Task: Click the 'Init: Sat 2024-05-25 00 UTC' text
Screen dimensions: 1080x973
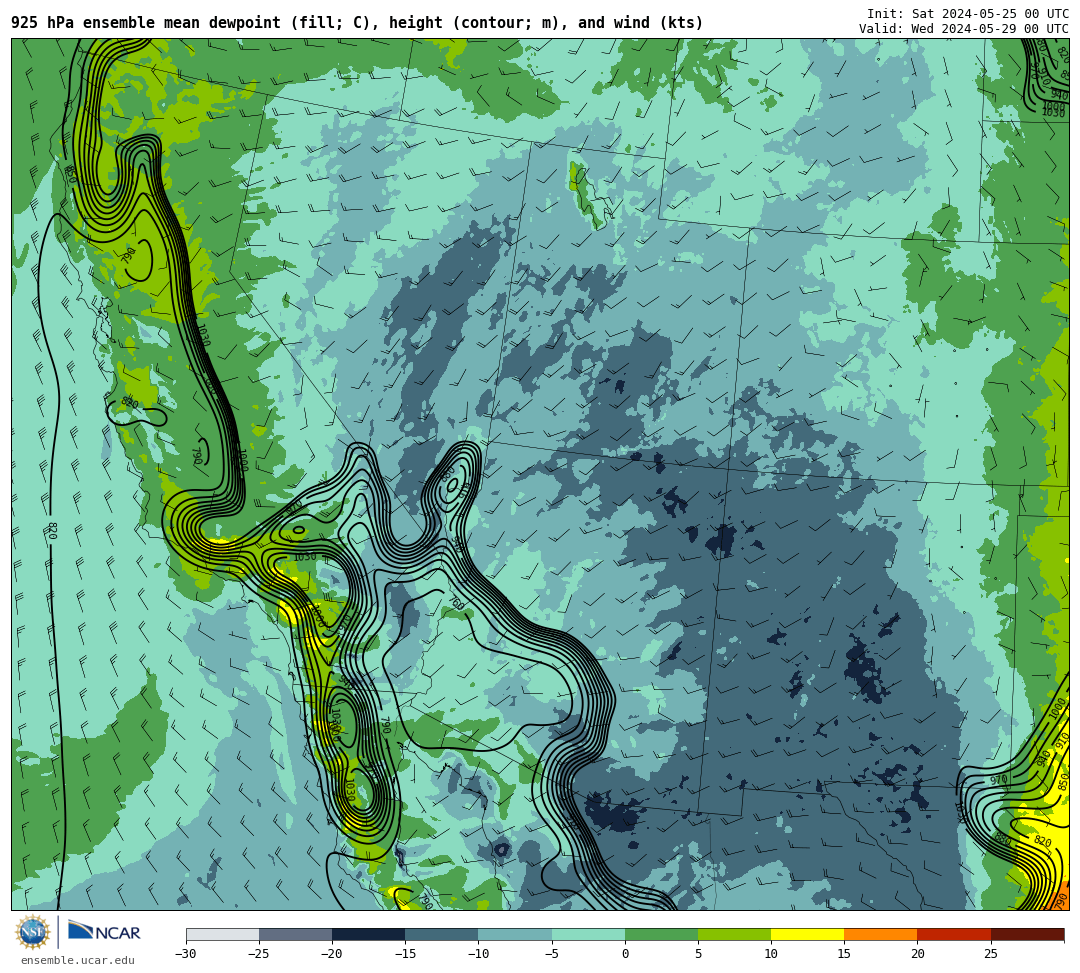Action: click(968, 14)
